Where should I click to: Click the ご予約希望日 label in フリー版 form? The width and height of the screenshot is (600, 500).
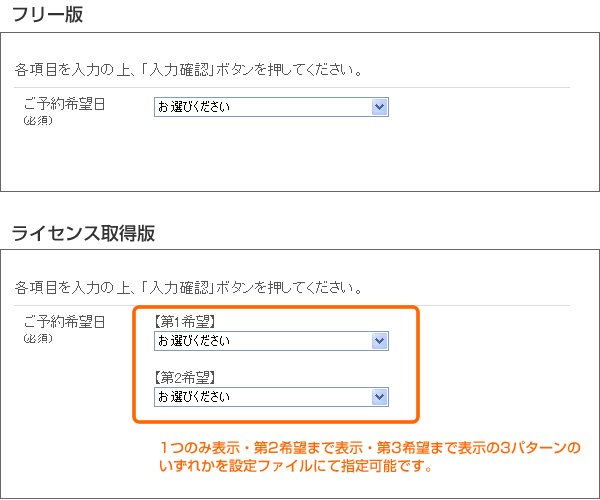pos(64,104)
